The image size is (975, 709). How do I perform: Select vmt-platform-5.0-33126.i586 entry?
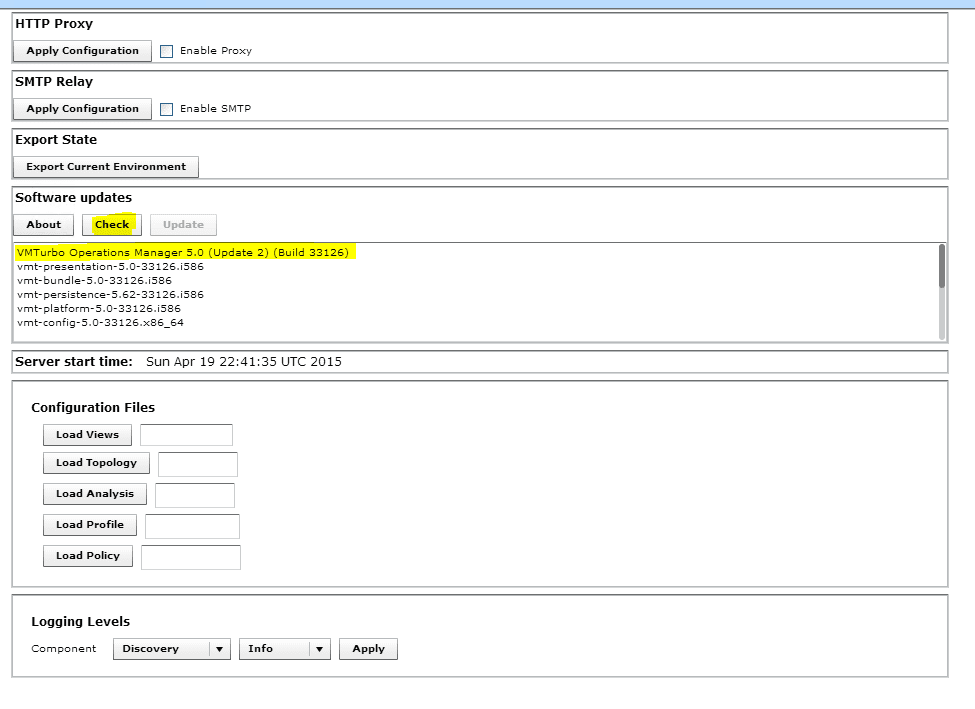(98, 308)
